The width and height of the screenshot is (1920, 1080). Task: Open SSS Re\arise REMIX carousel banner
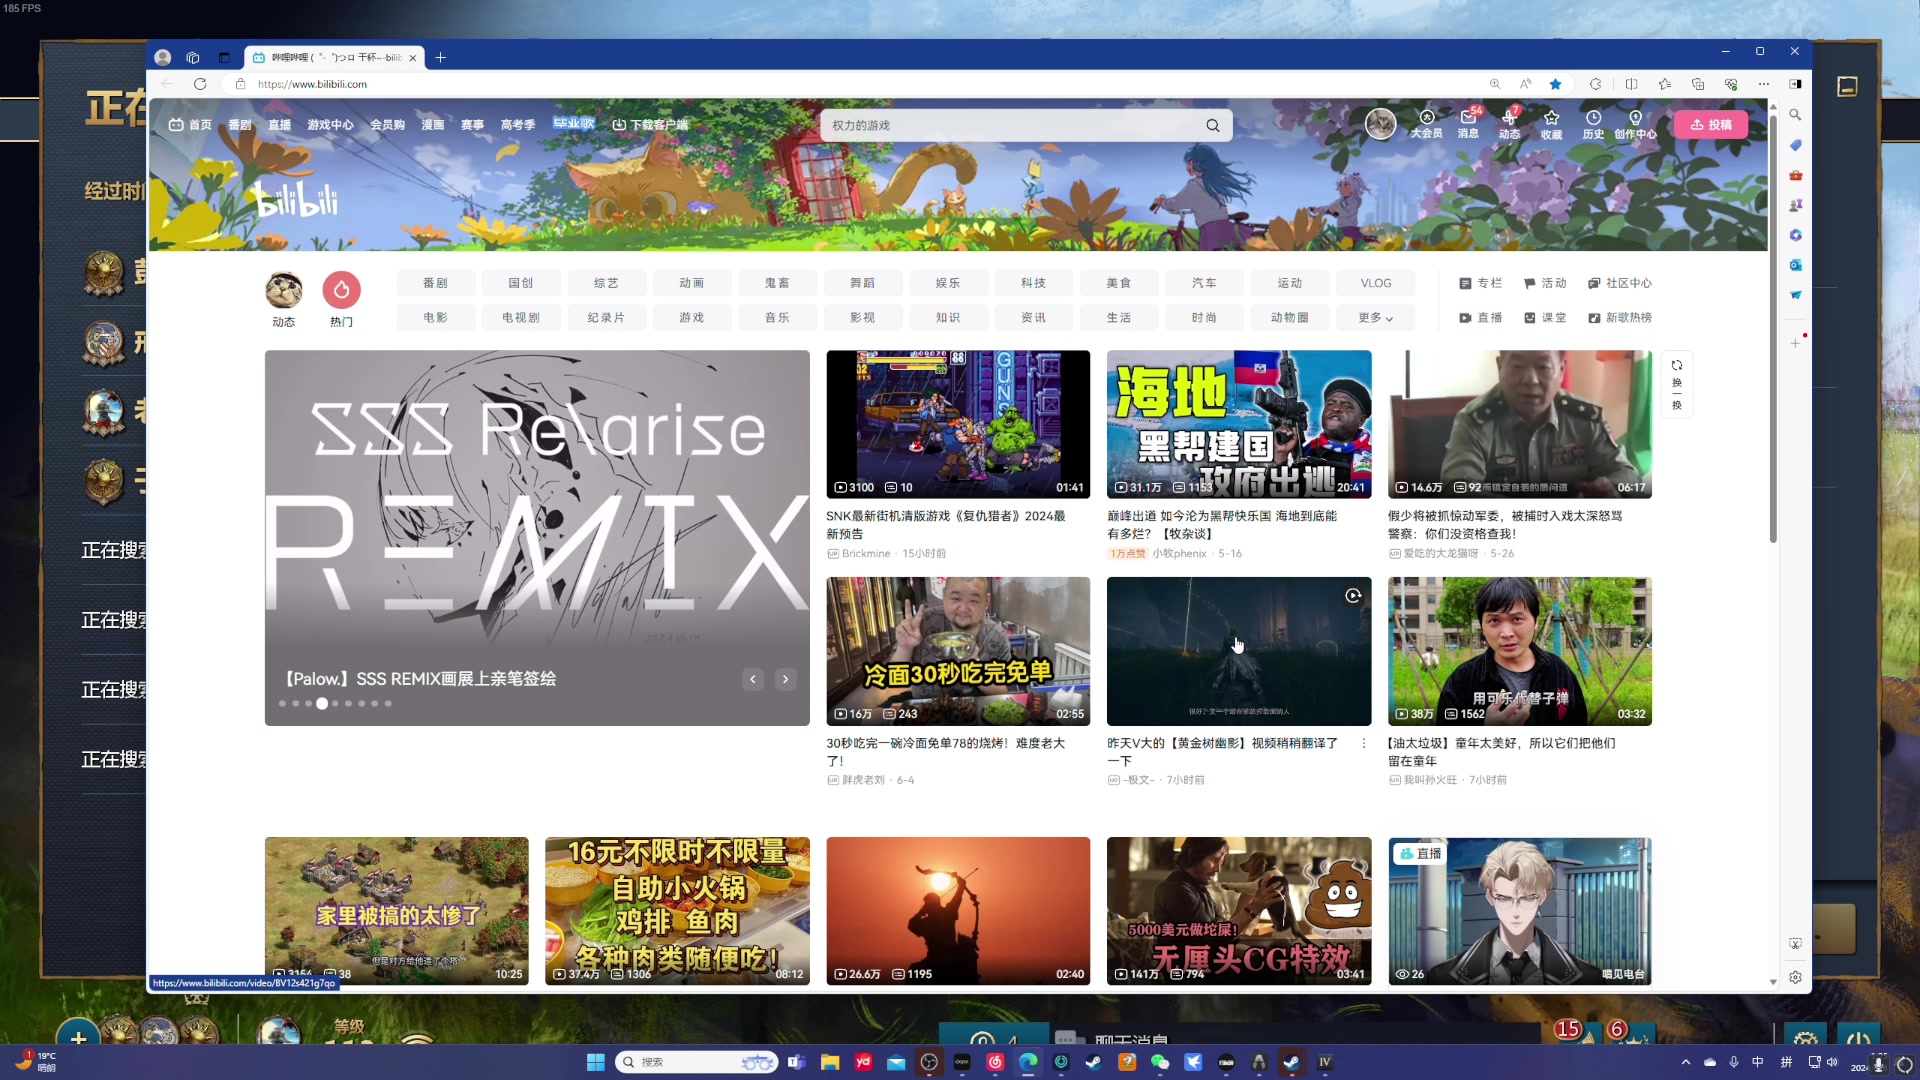(x=537, y=538)
